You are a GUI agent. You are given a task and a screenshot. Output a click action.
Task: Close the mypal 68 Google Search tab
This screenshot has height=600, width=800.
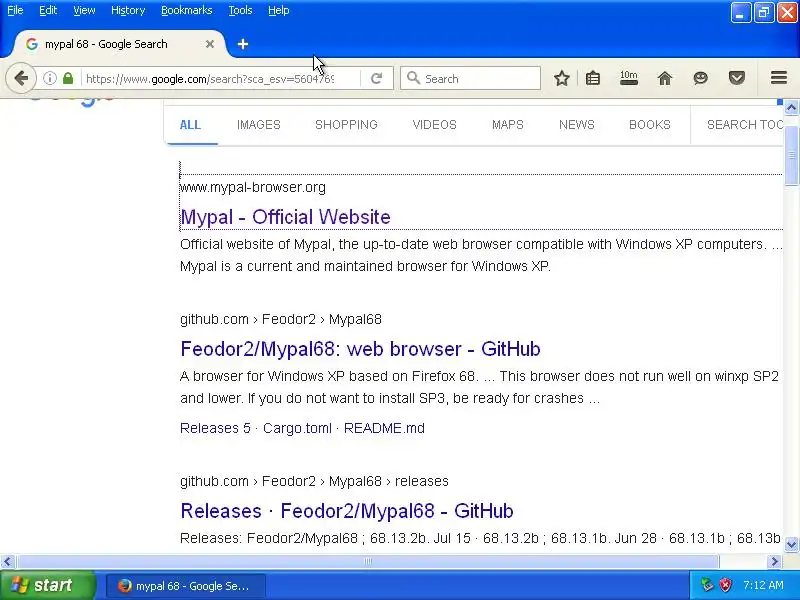[x=210, y=44]
